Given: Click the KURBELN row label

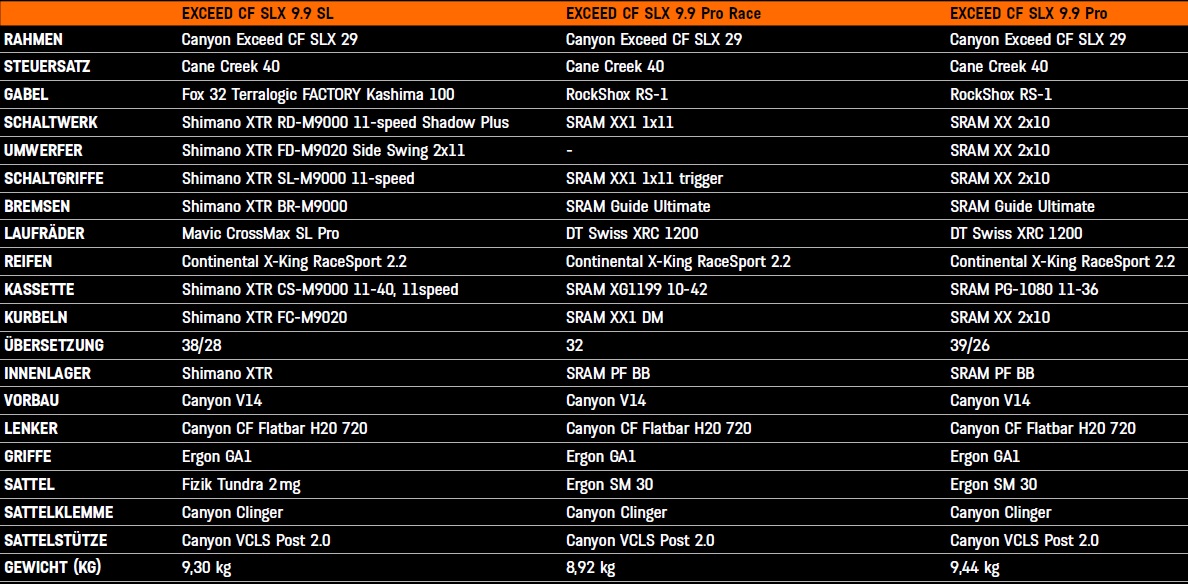Looking at the screenshot, I should 37,318.
